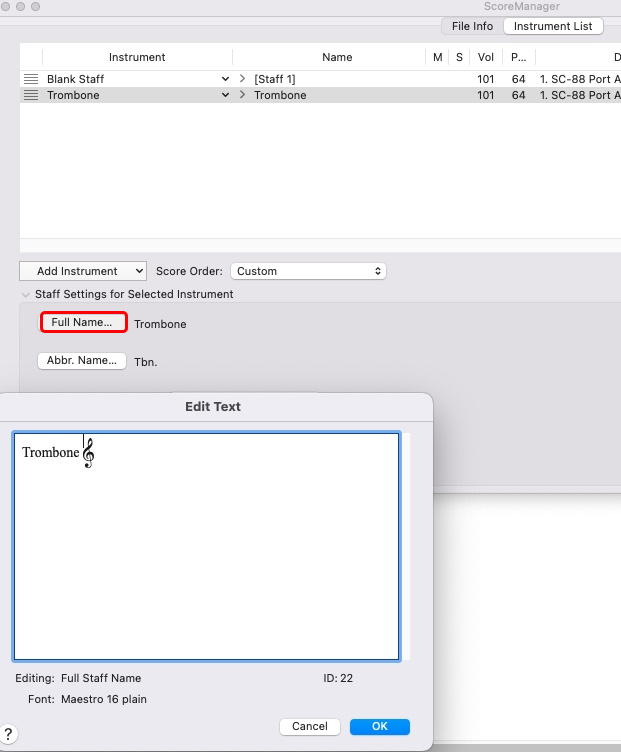Screen dimensions: 621x752
Task: Open the Blank Staff instrument dropdown
Action: click(x=225, y=79)
